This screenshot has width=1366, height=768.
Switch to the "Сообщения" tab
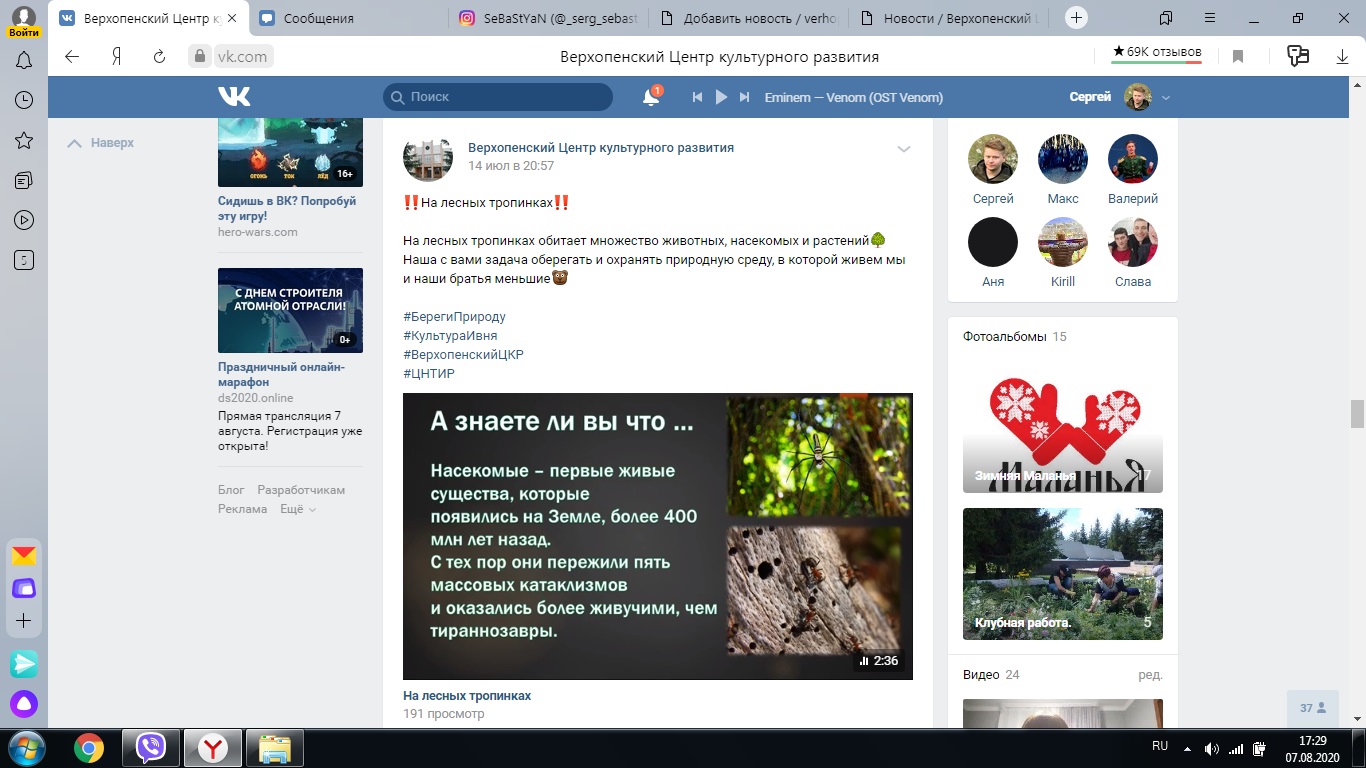[348, 18]
